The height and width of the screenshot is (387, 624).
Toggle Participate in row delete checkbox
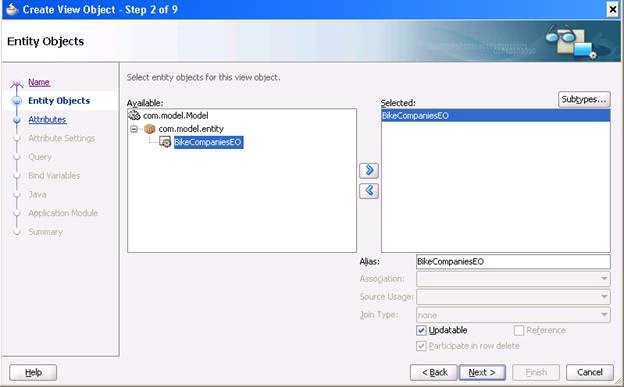pos(421,346)
